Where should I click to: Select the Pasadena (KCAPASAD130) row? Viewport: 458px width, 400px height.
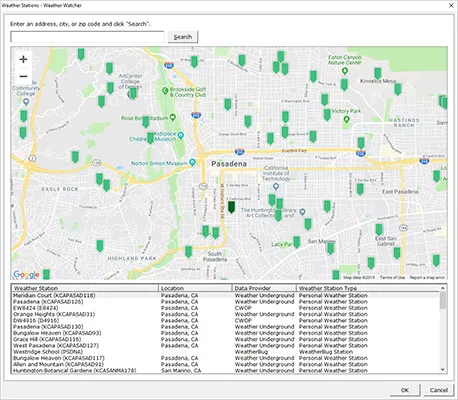[x=226, y=327]
